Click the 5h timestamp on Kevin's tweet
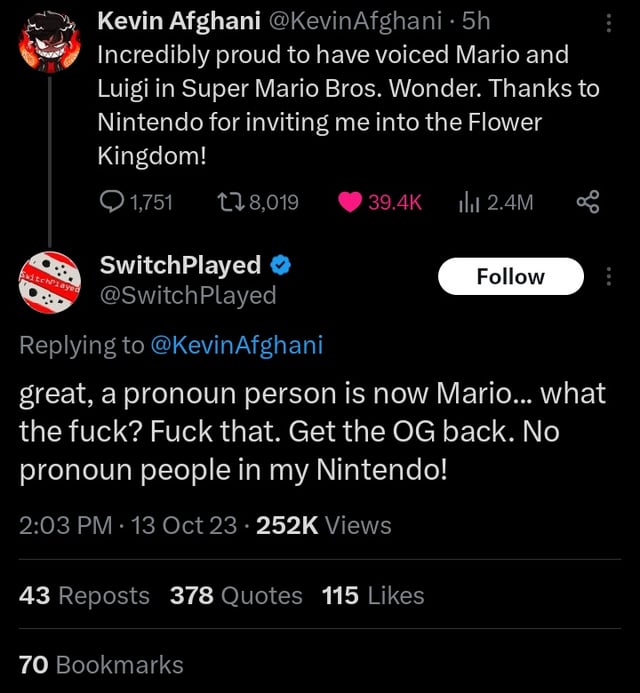Viewport: 640px width, 693px height. pos(474,20)
